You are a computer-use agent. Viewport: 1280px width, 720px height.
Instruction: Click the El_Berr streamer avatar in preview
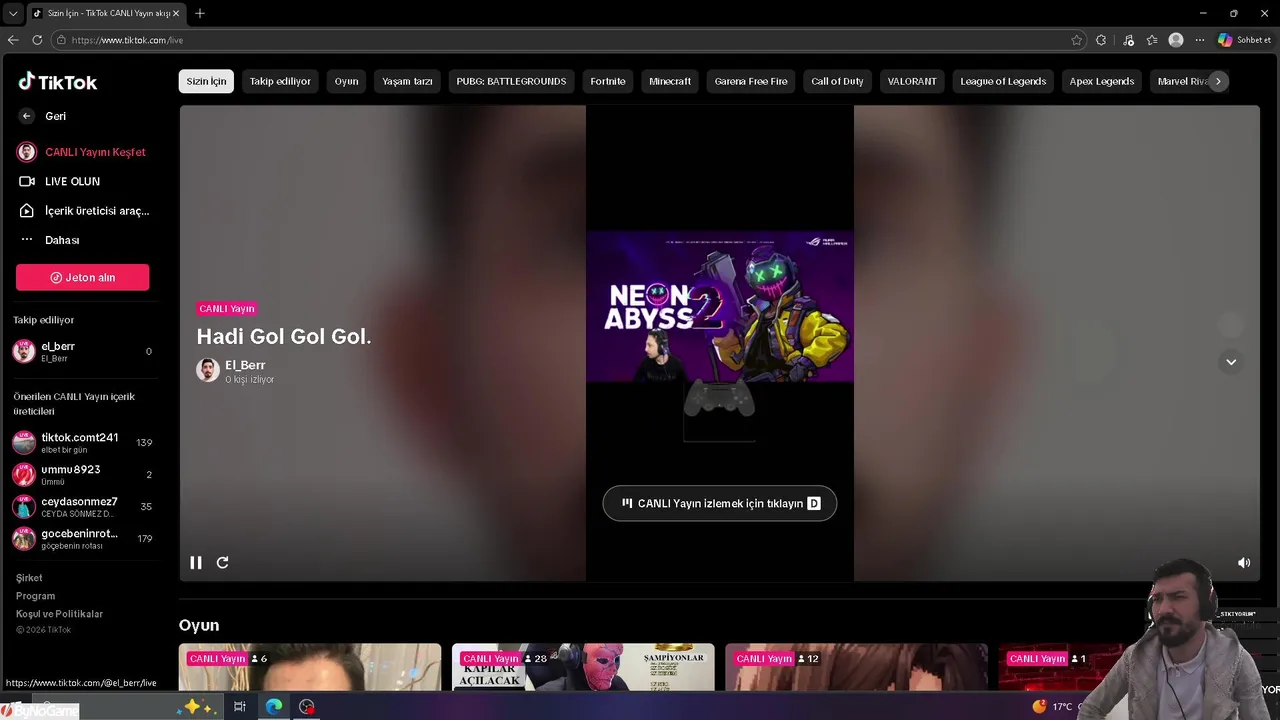tap(208, 371)
